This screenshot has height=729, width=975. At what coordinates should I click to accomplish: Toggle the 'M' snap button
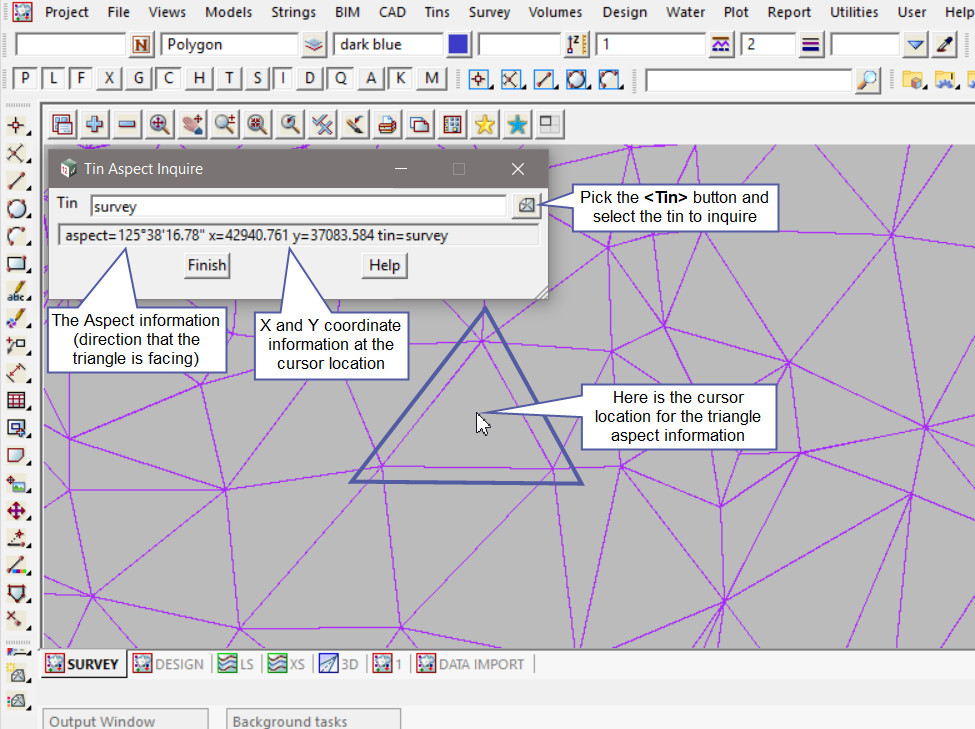[x=431, y=79]
